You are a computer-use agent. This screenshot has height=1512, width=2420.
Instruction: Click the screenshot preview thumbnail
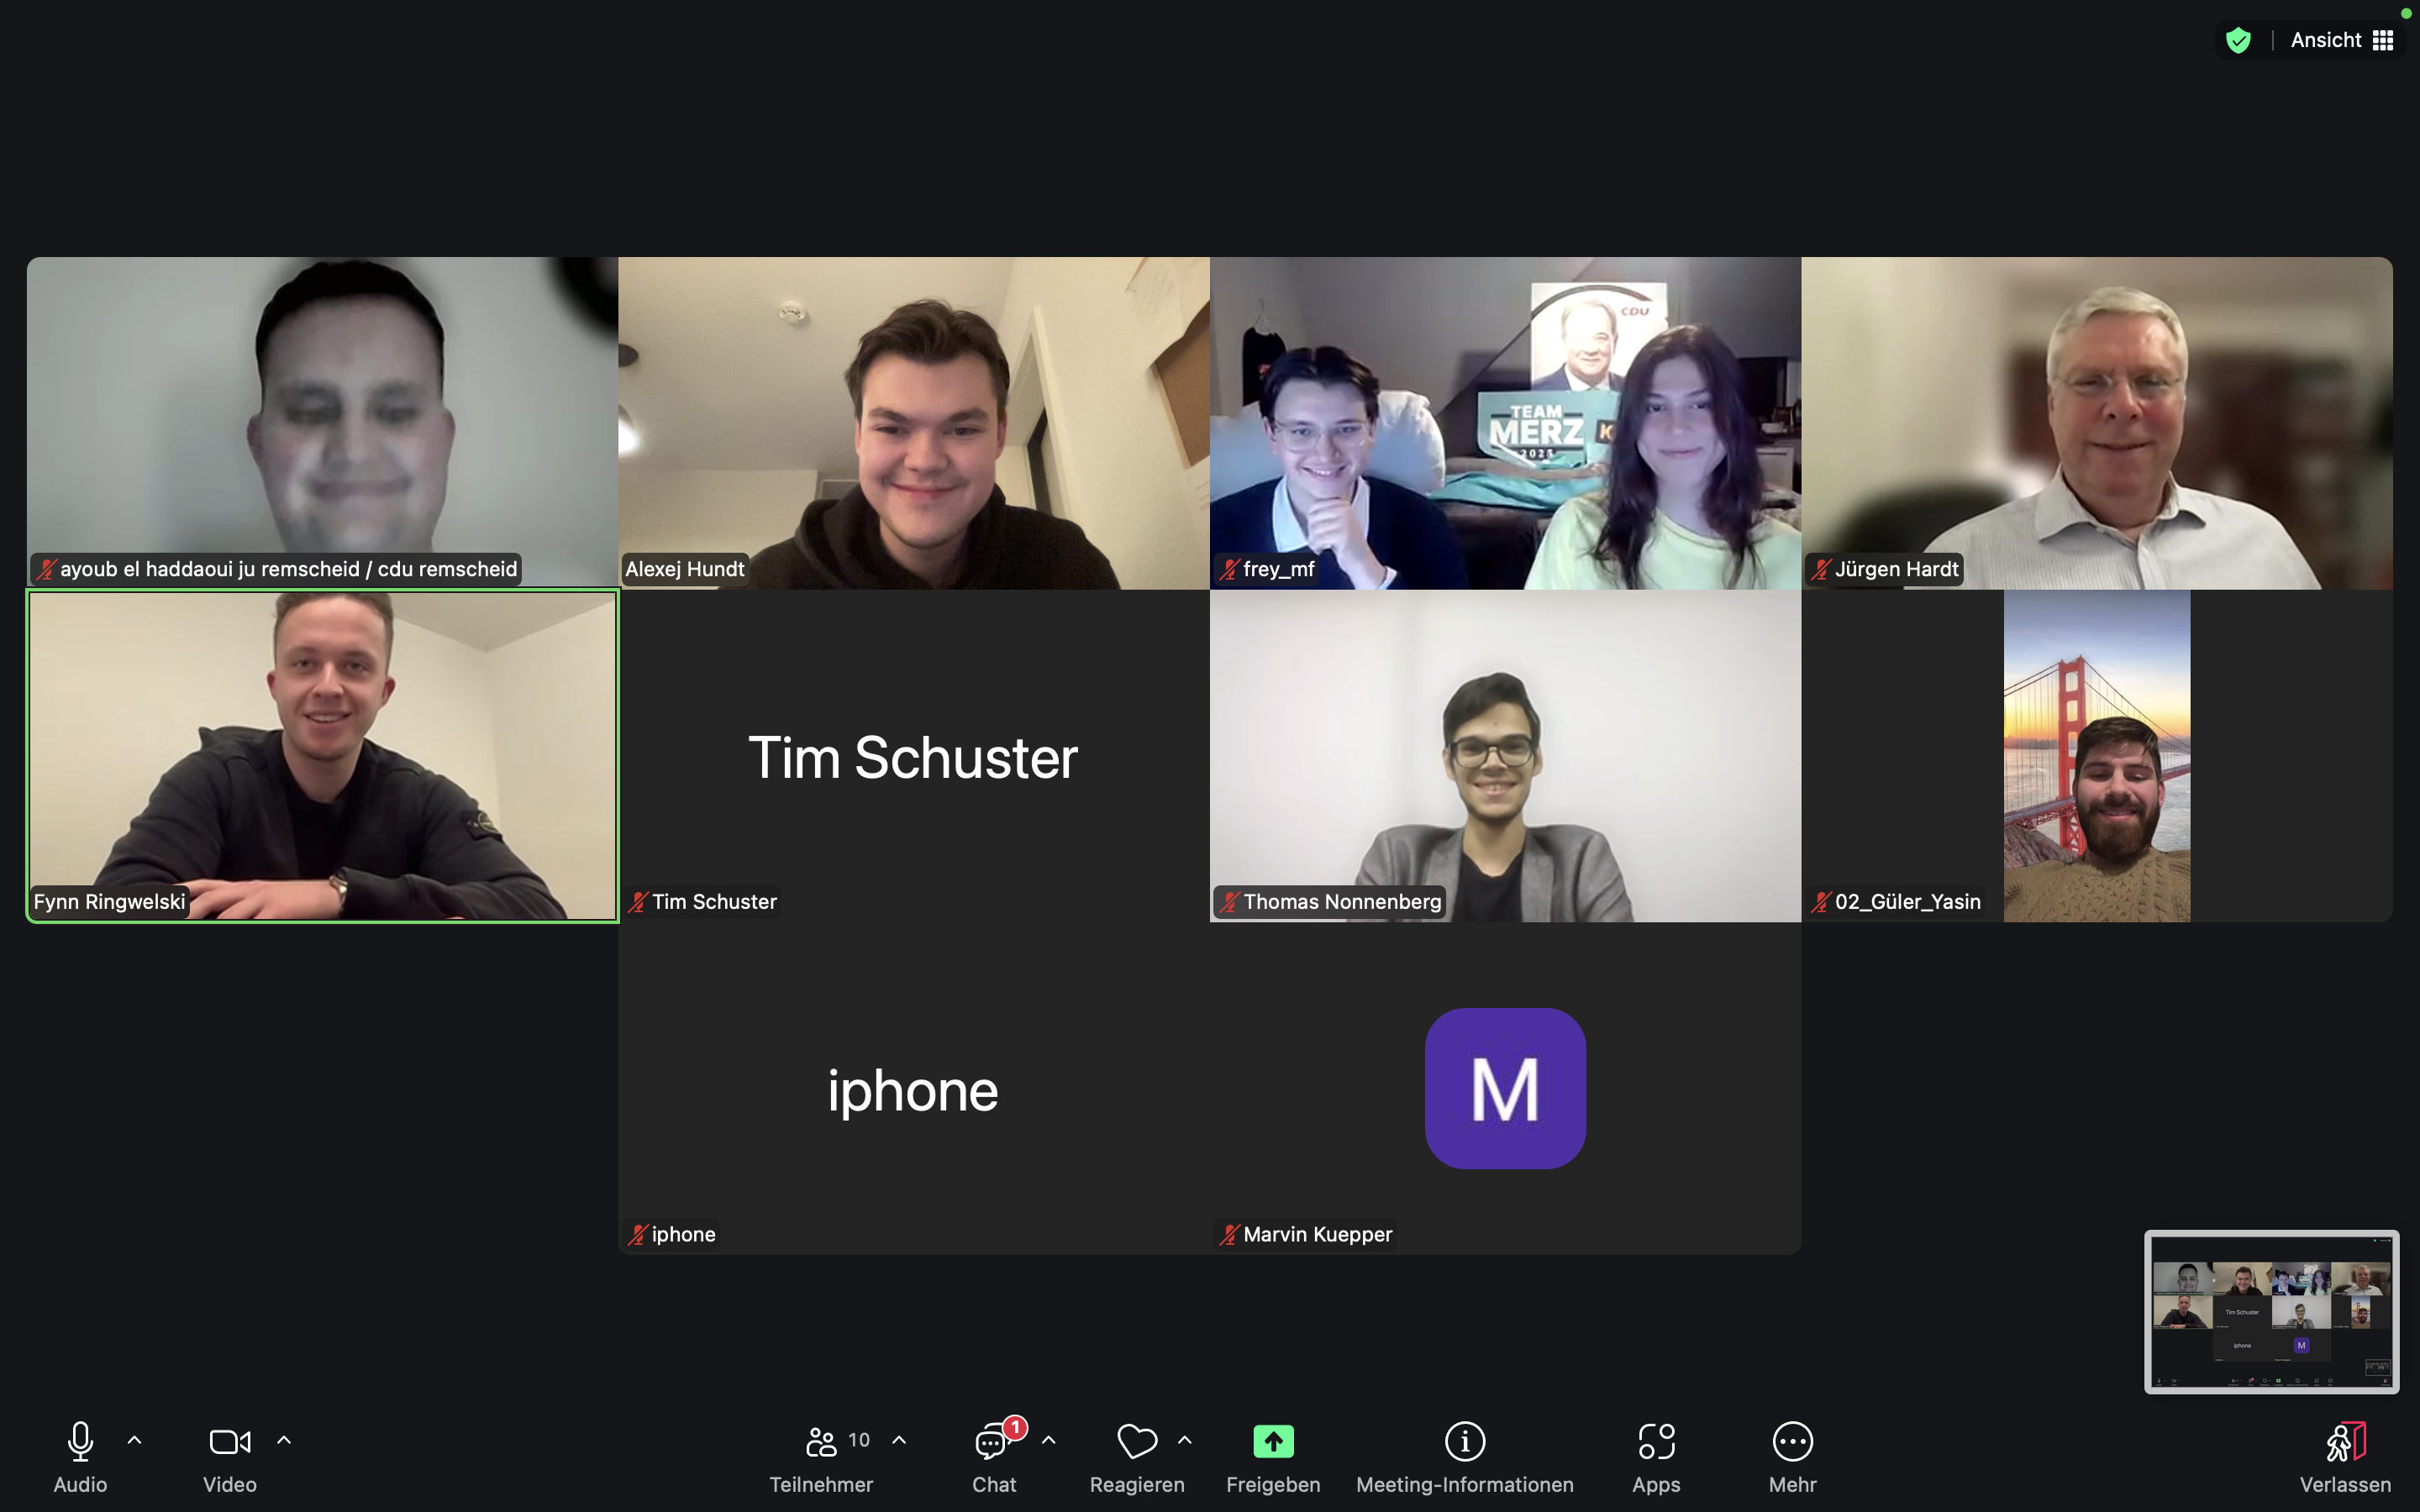point(2272,1311)
